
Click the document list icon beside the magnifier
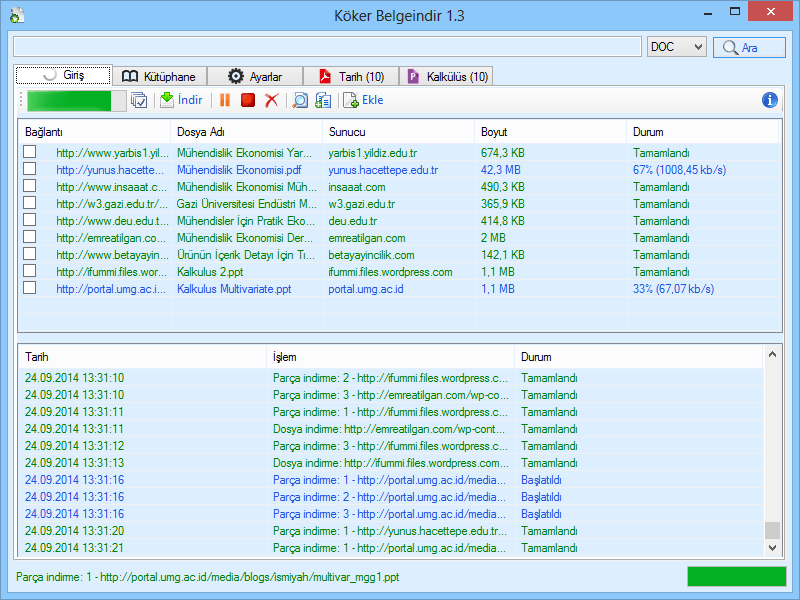(x=323, y=100)
